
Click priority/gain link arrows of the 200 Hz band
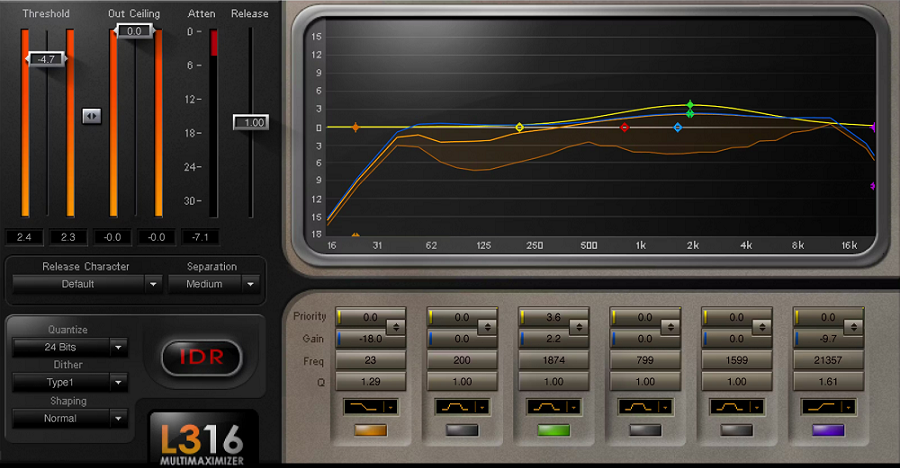coord(487,327)
